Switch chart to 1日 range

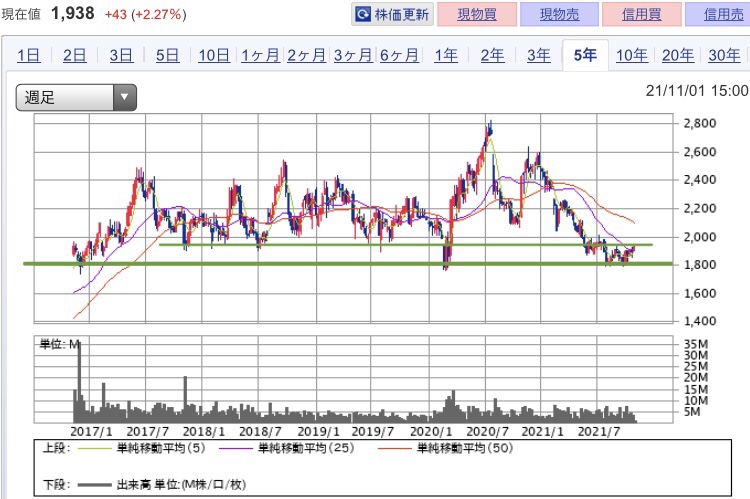tap(29, 55)
